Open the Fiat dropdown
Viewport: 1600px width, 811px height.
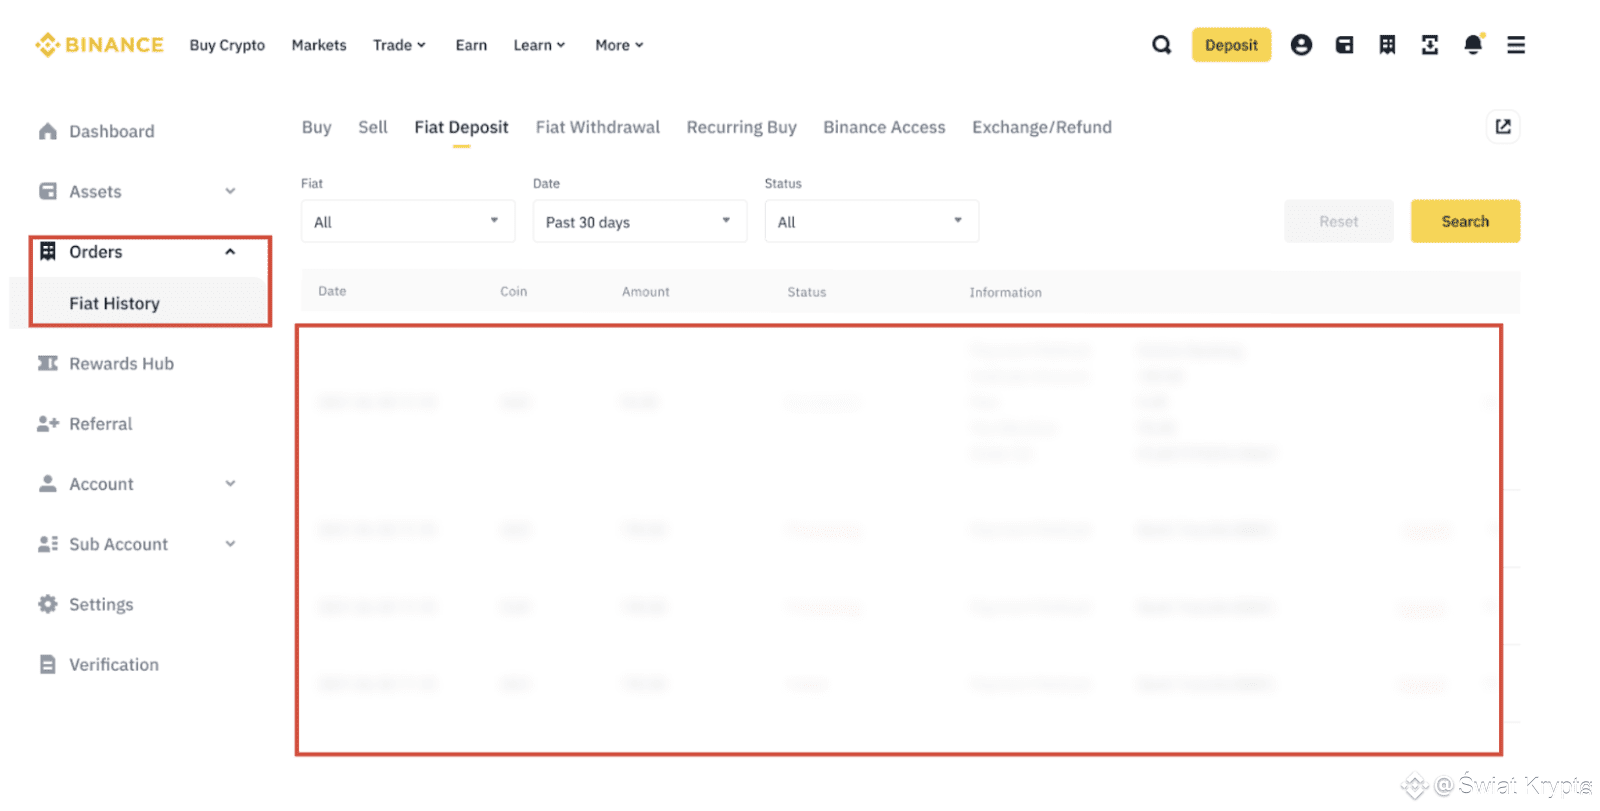coord(408,221)
